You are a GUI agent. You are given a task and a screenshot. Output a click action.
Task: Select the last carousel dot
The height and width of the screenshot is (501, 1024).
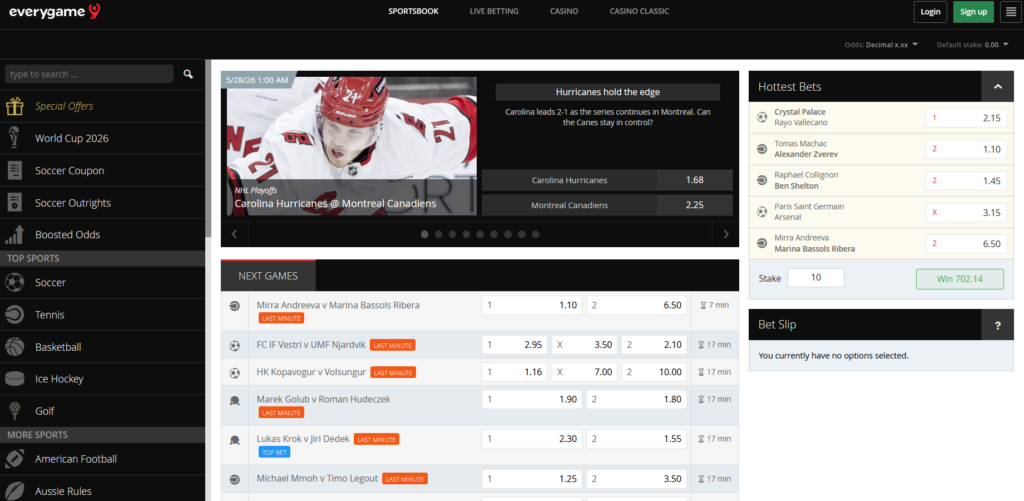(x=536, y=234)
